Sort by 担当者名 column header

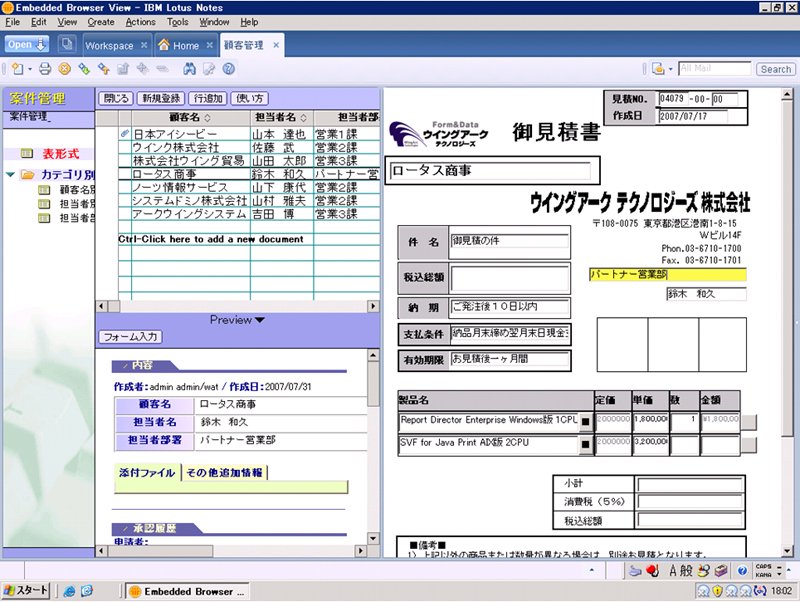point(281,117)
